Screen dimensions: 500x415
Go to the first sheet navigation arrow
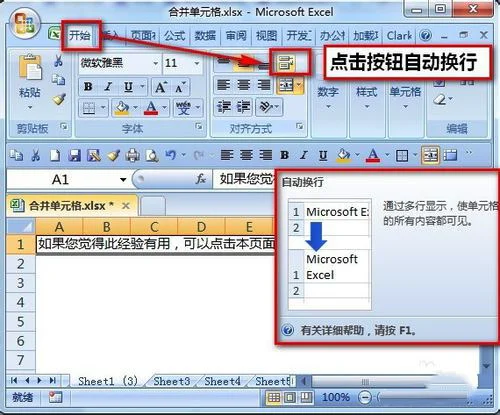(x=14, y=380)
